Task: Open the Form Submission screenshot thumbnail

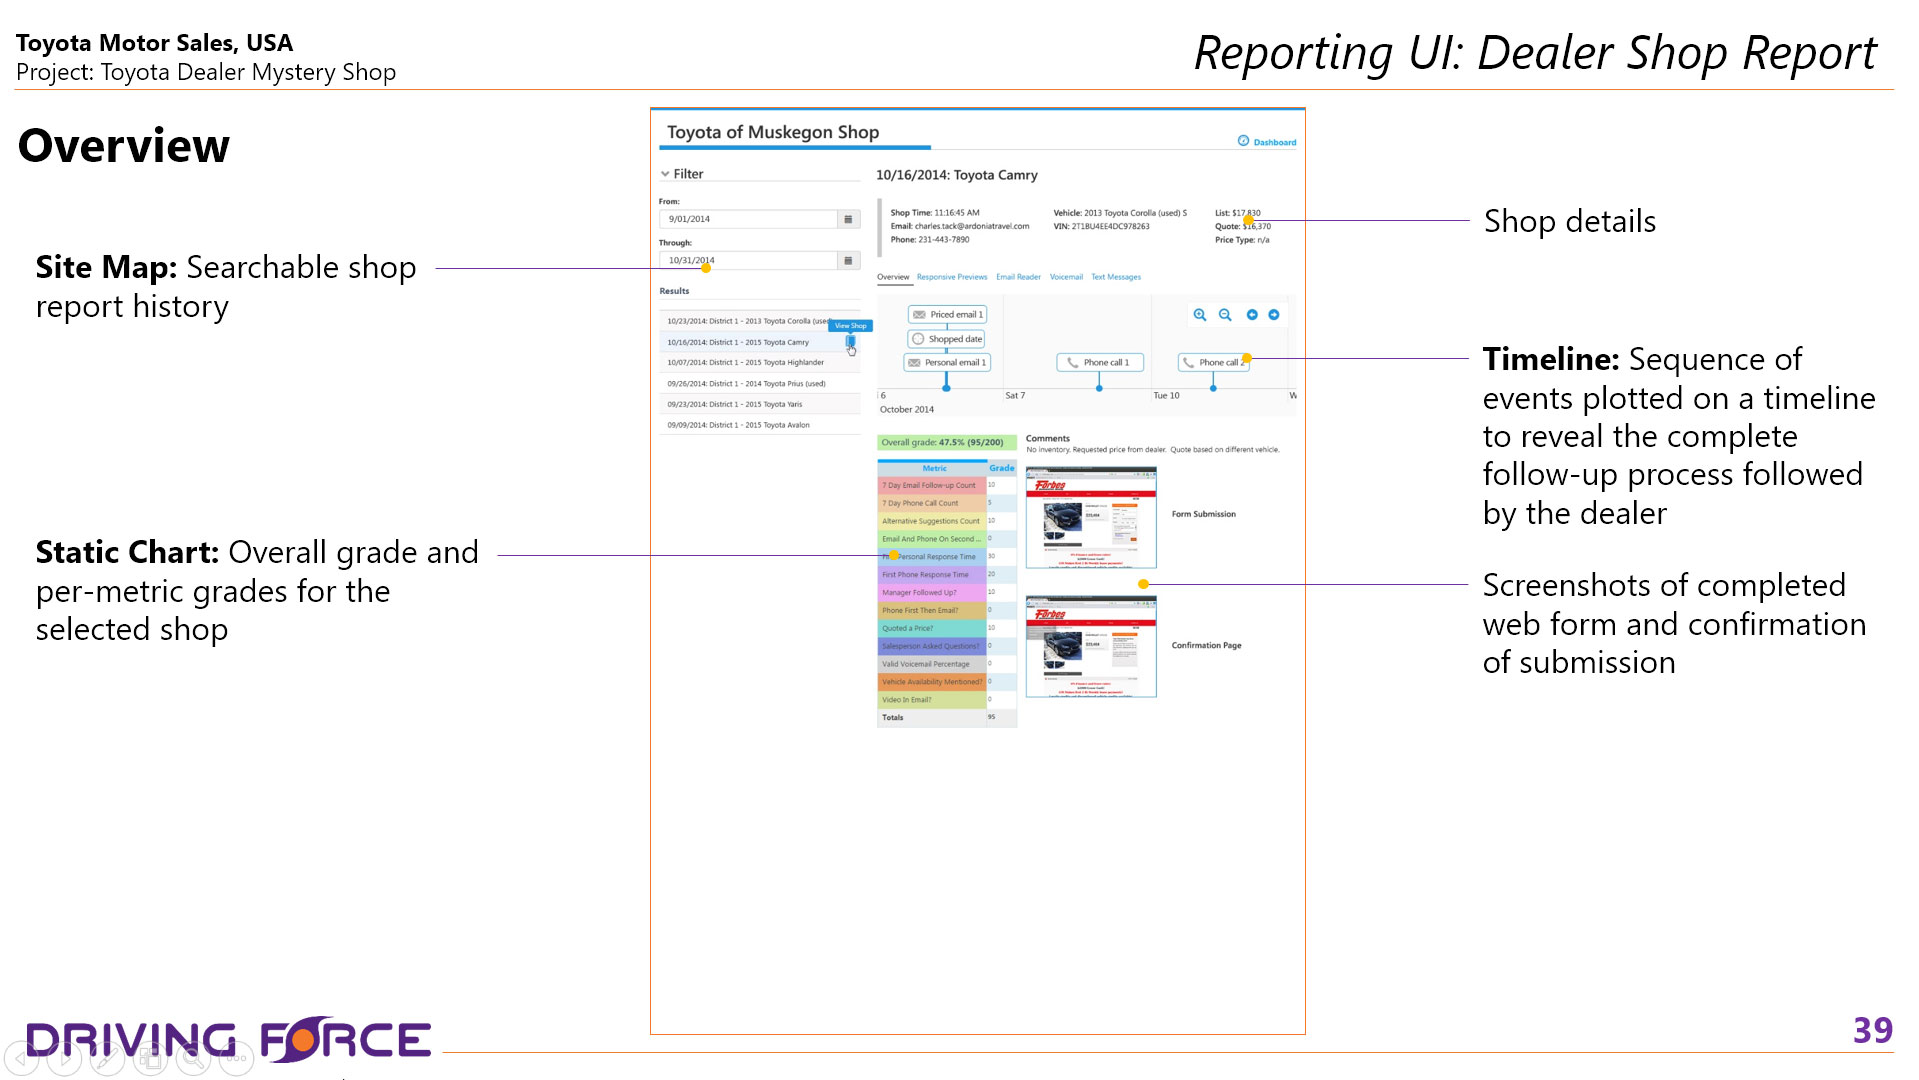Action: tap(1091, 518)
